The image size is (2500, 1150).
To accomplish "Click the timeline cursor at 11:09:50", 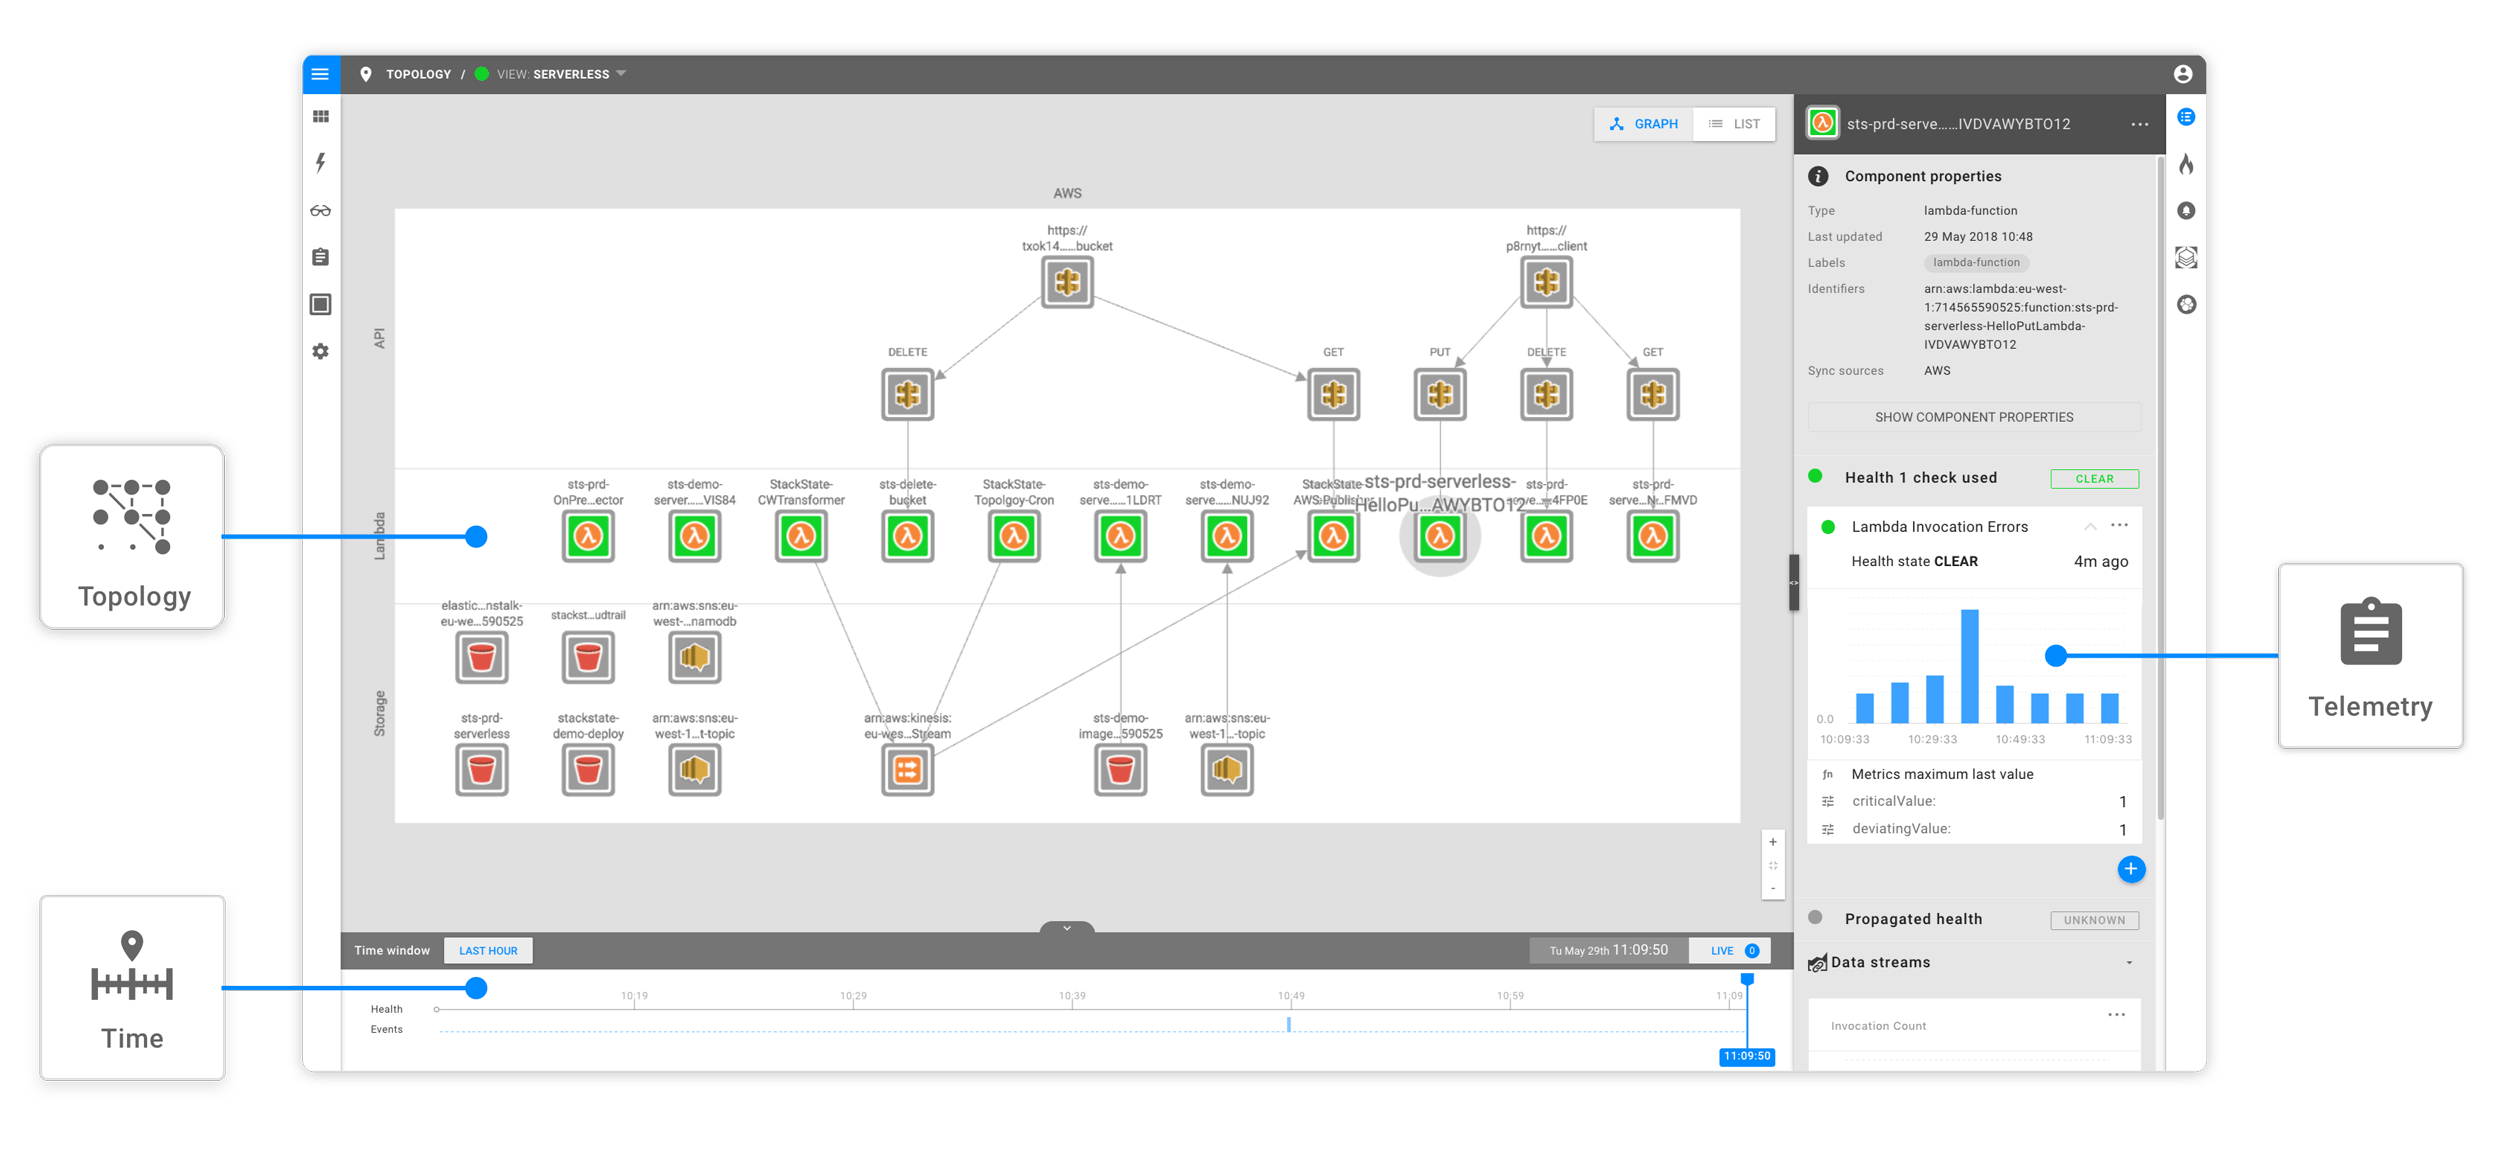I will pyautogui.click(x=1747, y=1056).
